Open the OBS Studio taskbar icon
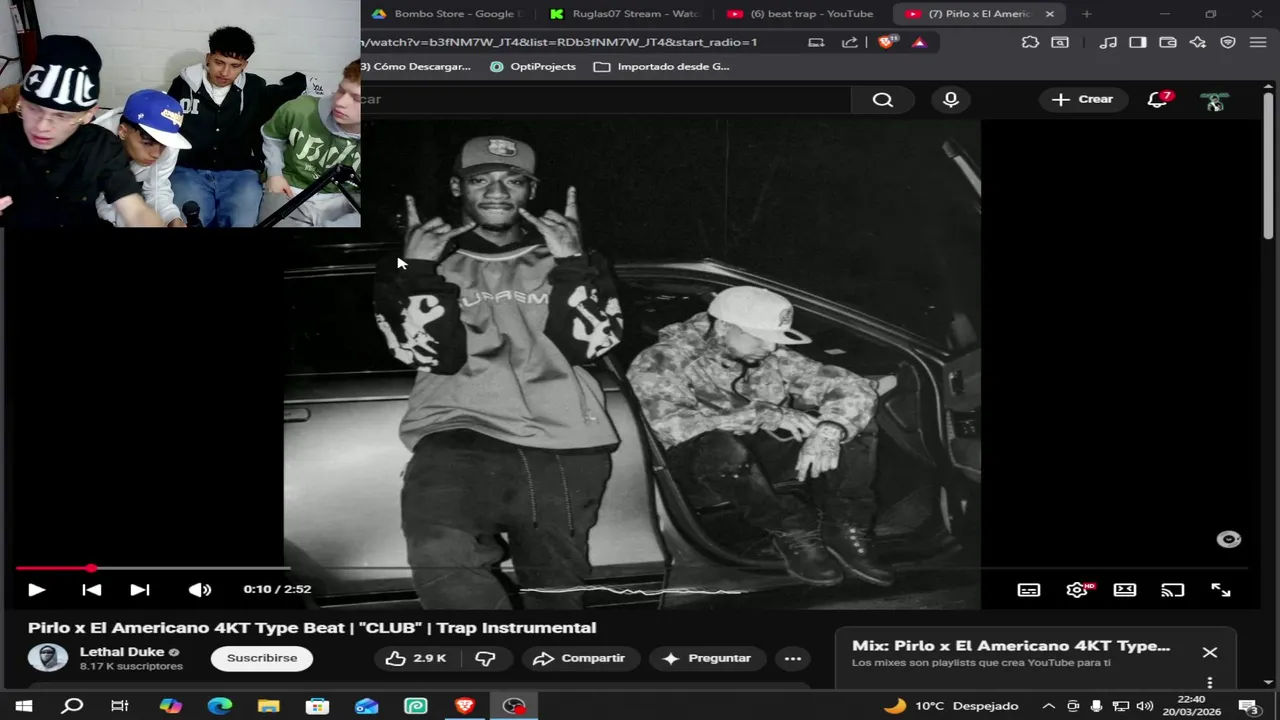Viewport: 1280px width, 720px height. click(x=514, y=706)
